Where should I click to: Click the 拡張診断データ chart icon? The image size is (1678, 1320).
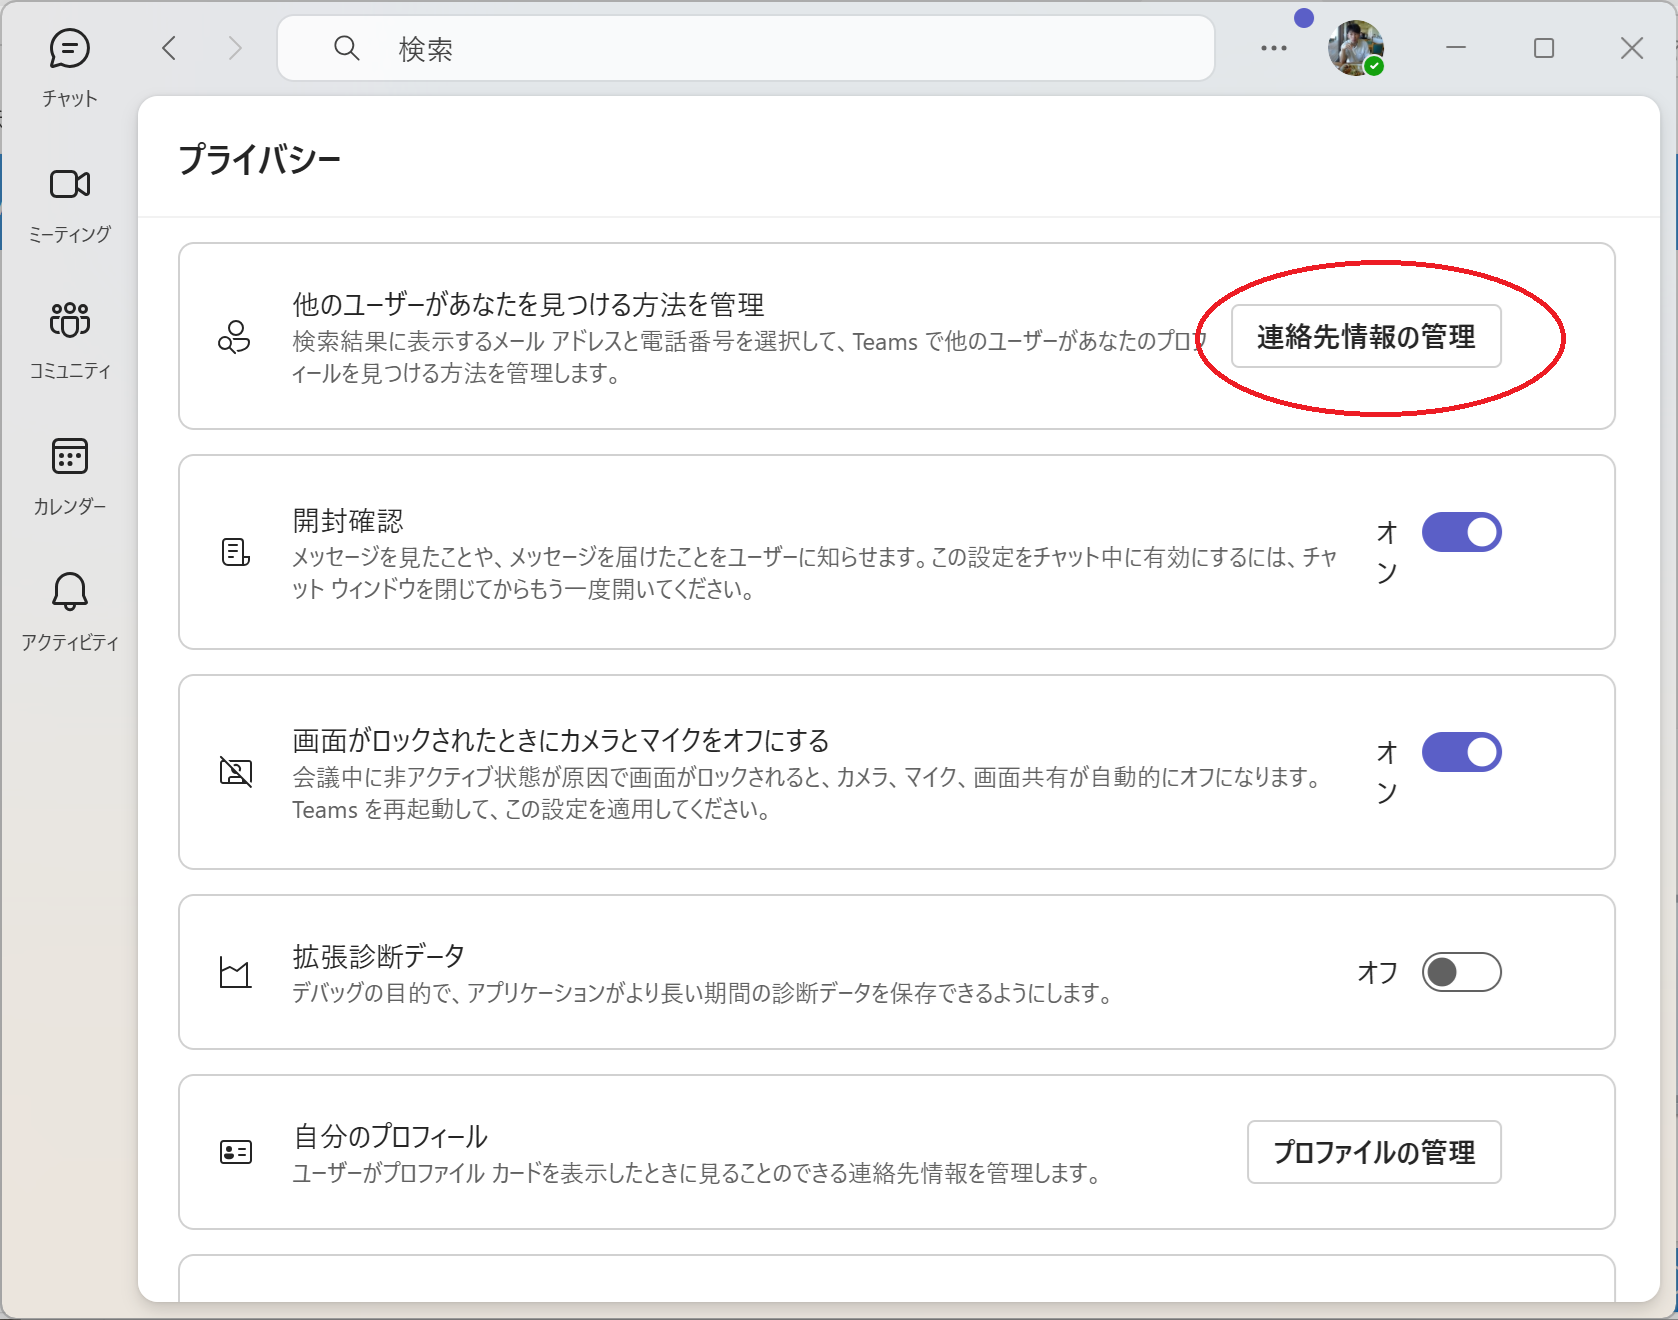[235, 972]
